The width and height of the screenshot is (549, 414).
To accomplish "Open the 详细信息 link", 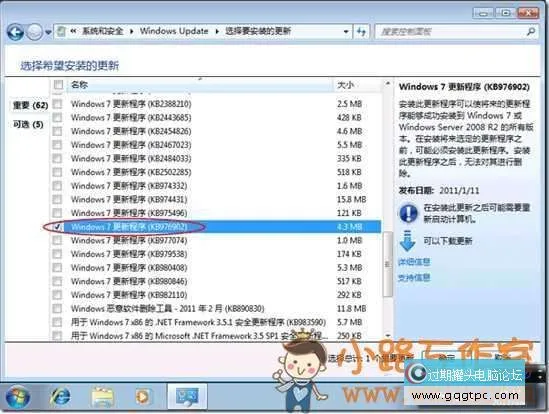I will click(414, 262).
